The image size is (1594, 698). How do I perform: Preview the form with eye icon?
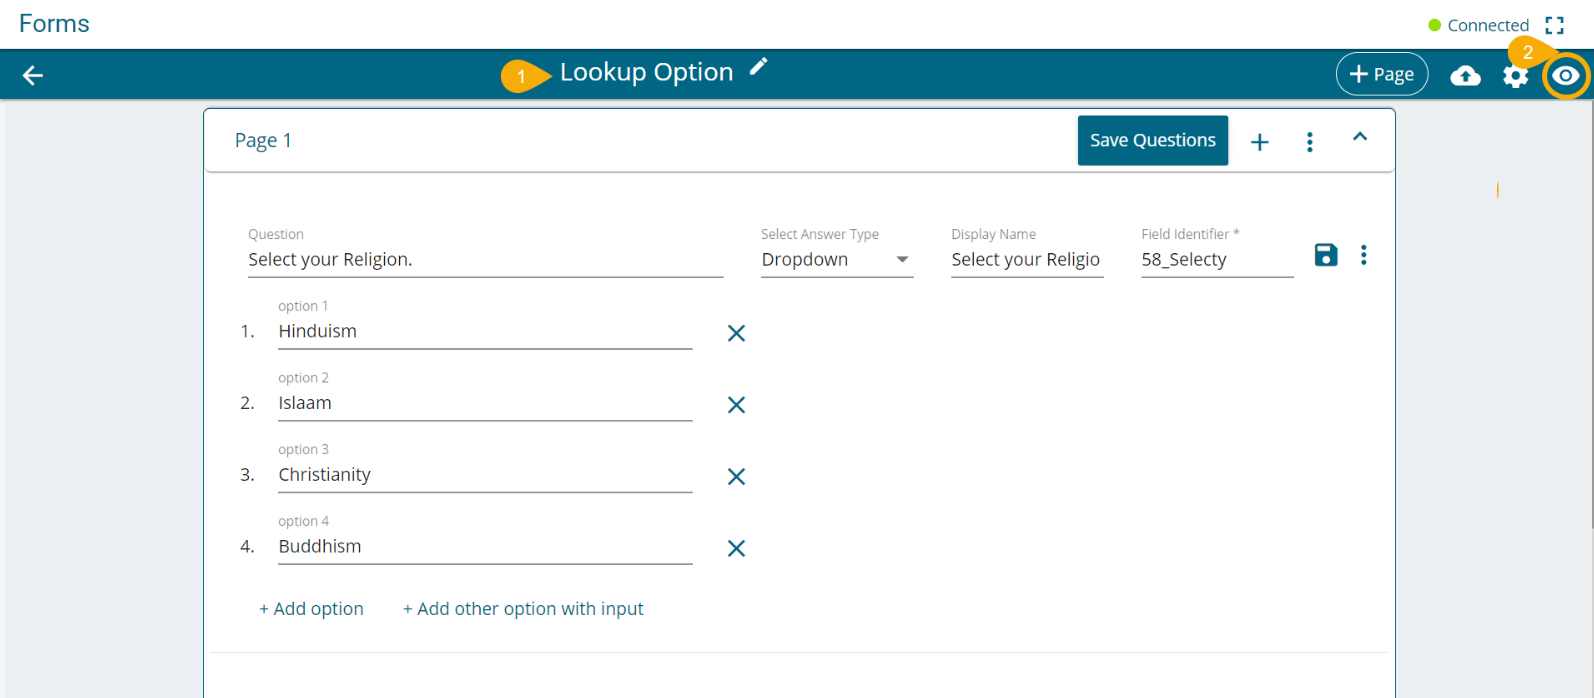pos(1565,76)
